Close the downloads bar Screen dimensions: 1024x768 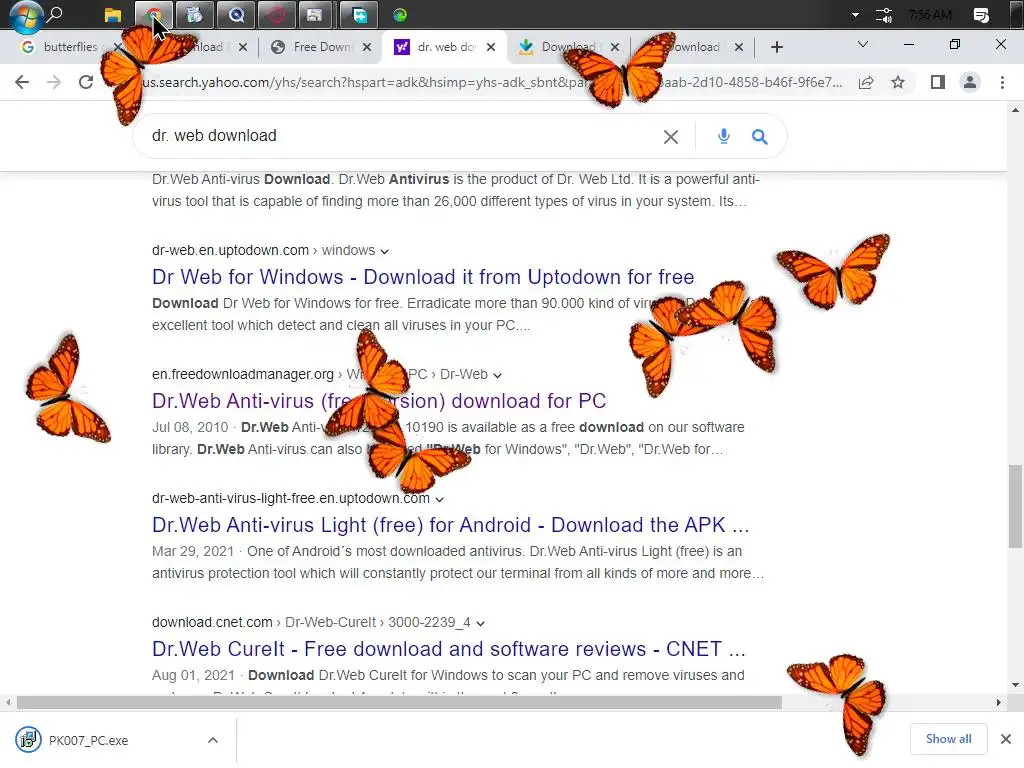1006,739
